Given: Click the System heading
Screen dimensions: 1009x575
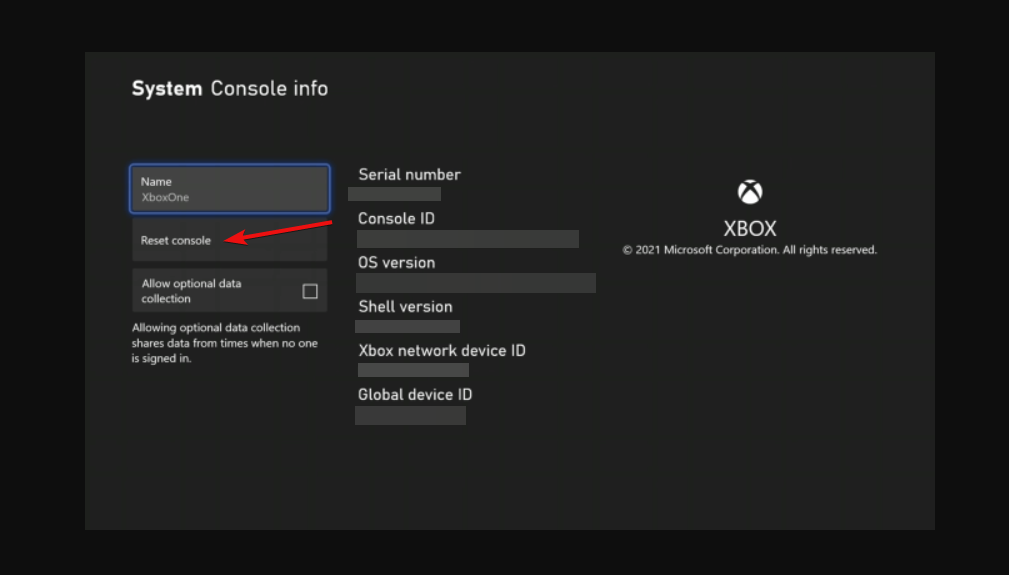Looking at the screenshot, I should (167, 88).
